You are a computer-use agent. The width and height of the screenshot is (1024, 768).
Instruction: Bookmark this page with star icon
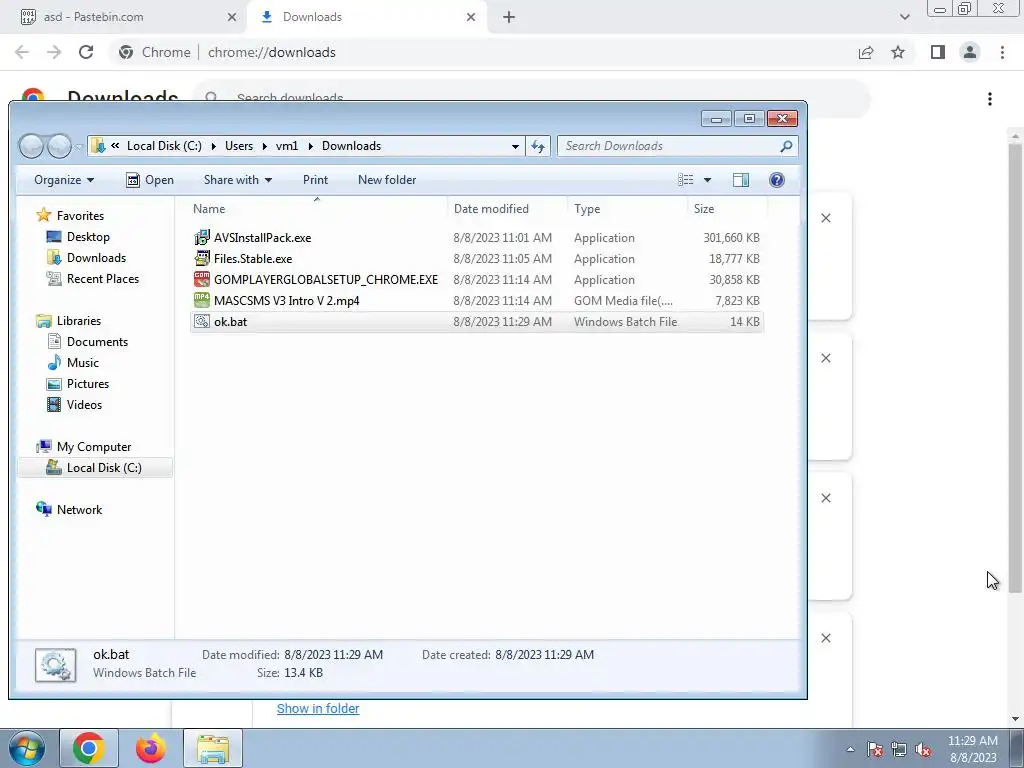(898, 52)
